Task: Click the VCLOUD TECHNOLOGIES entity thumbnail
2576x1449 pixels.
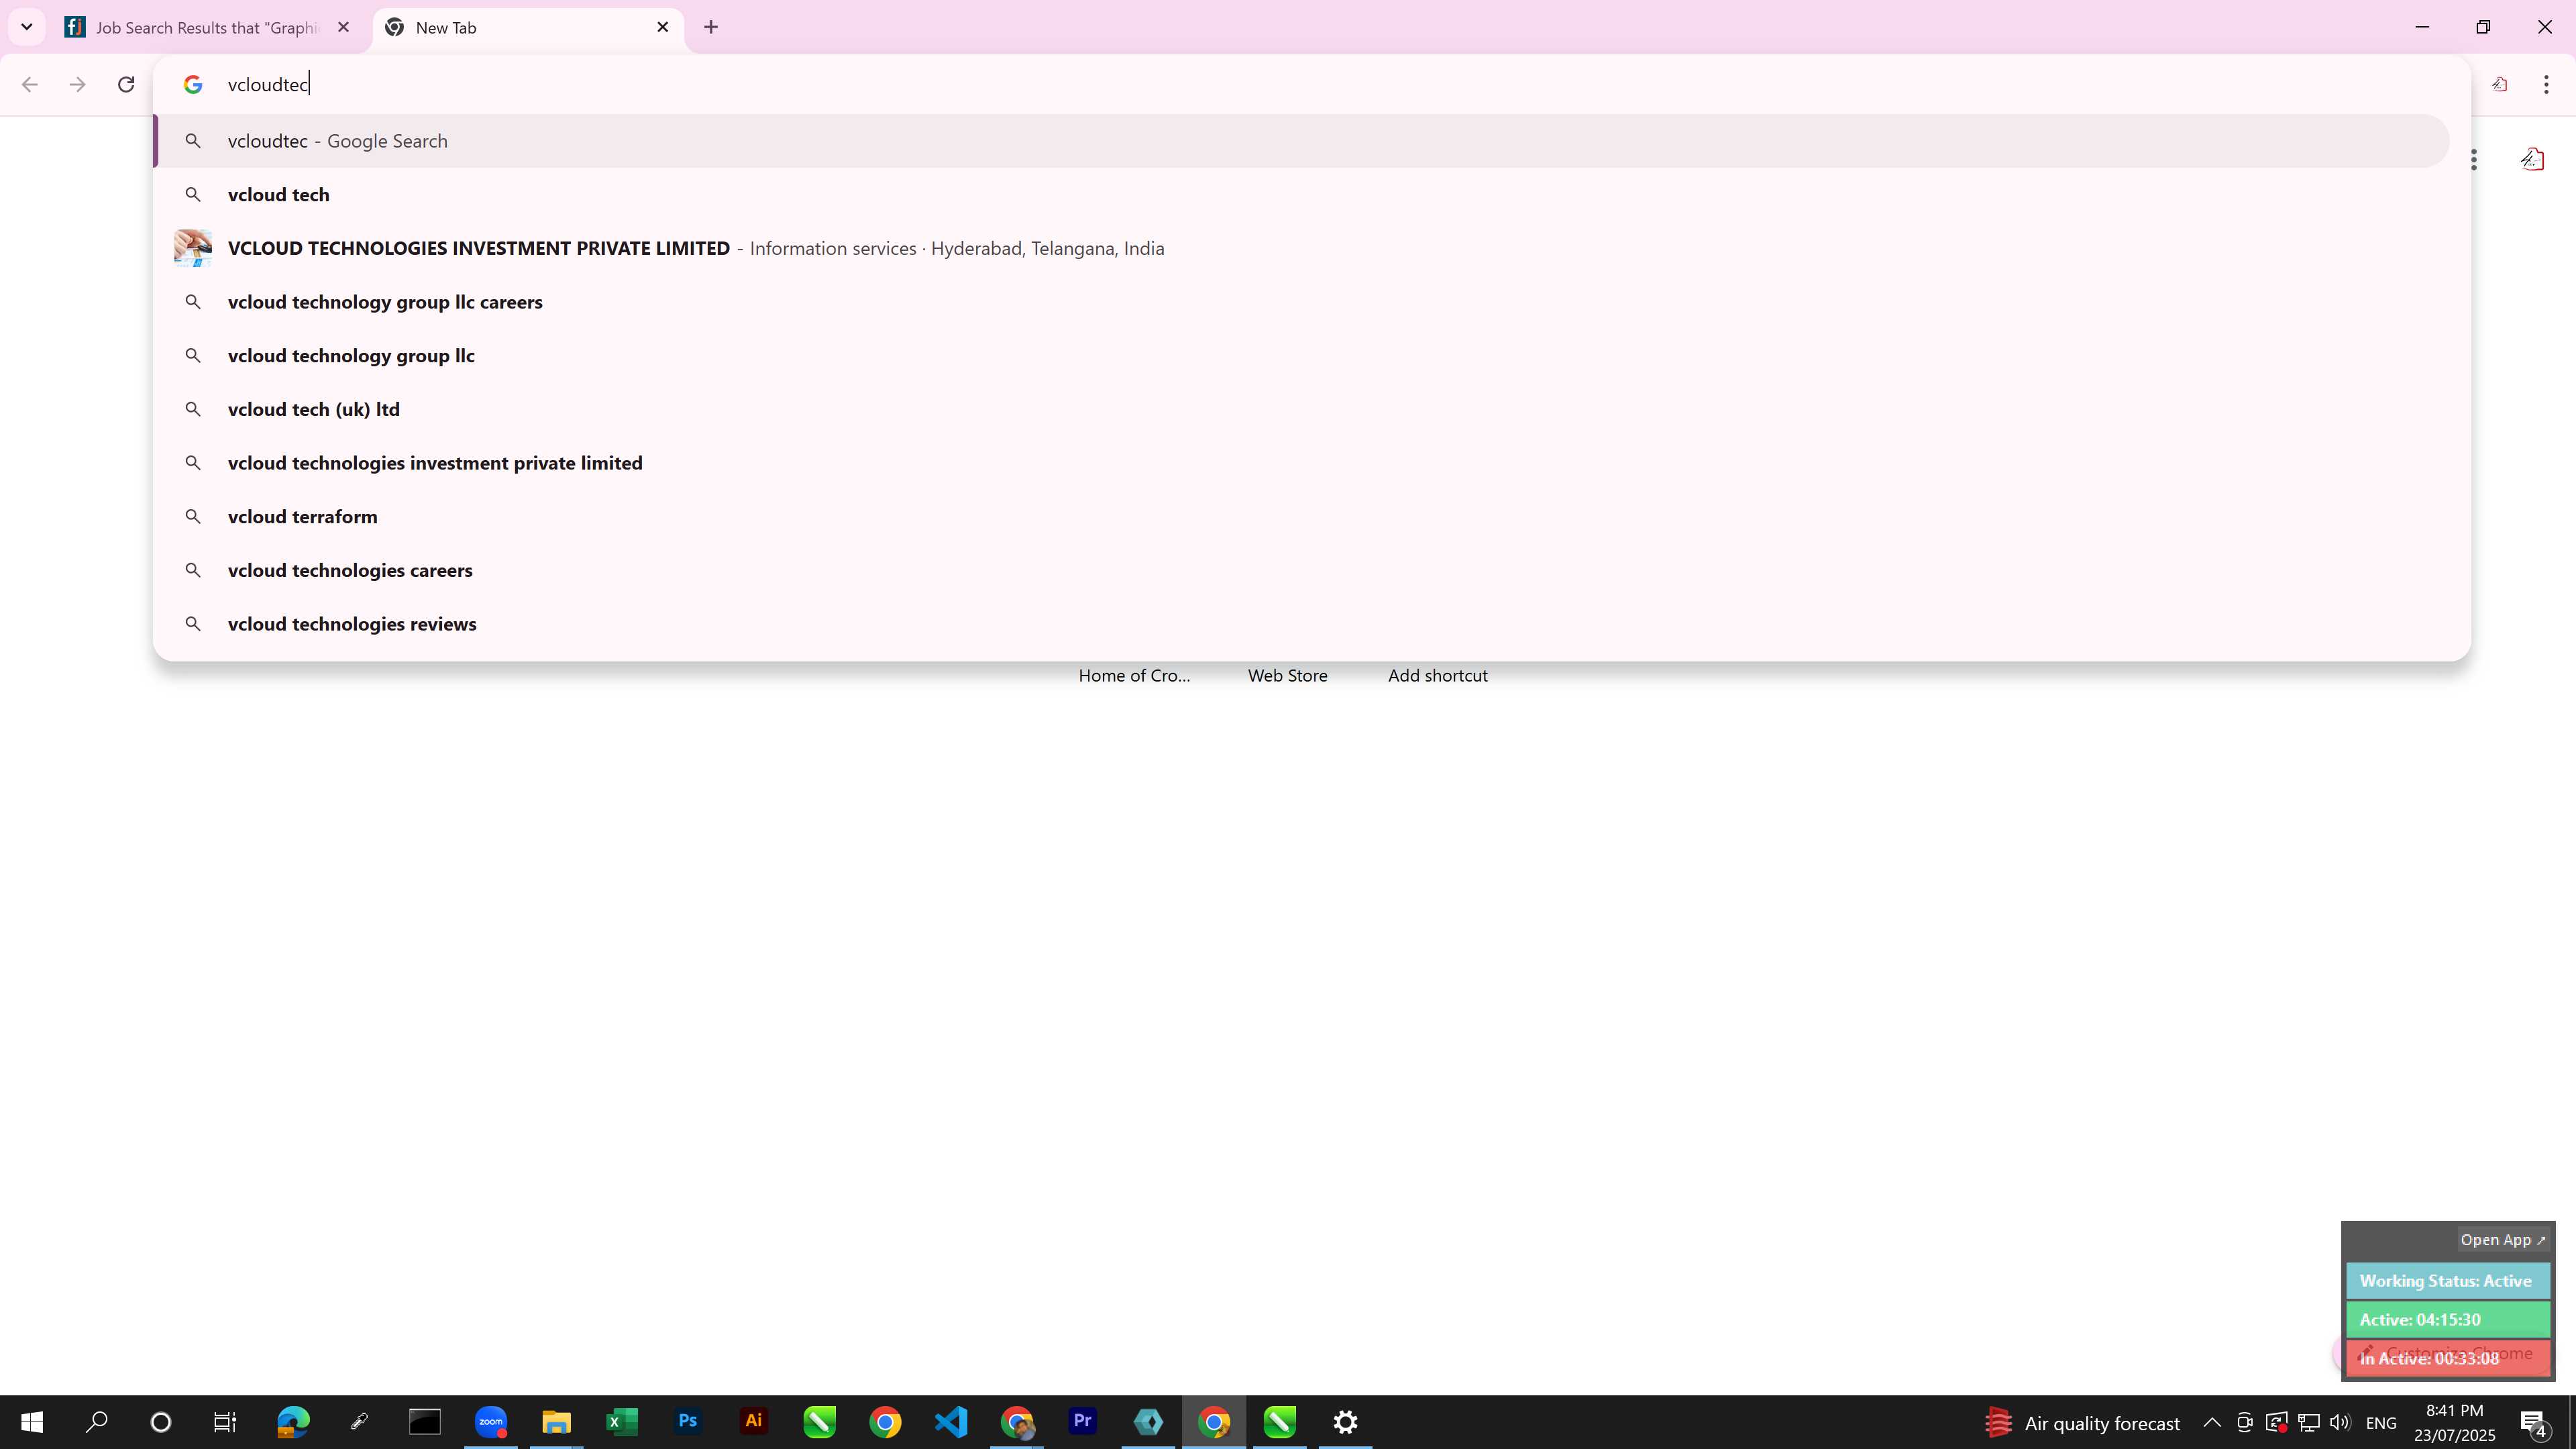Action: [193, 248]
